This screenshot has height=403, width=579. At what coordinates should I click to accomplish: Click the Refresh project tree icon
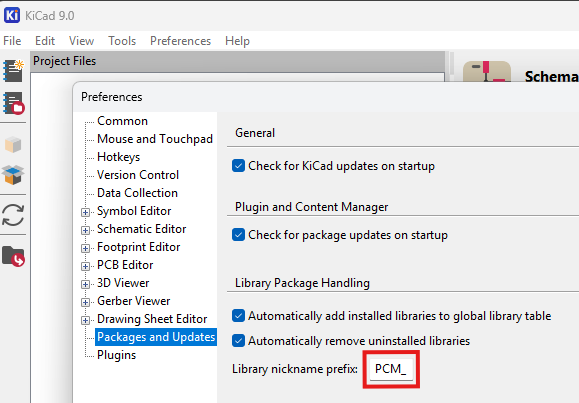tap(13, 215)
